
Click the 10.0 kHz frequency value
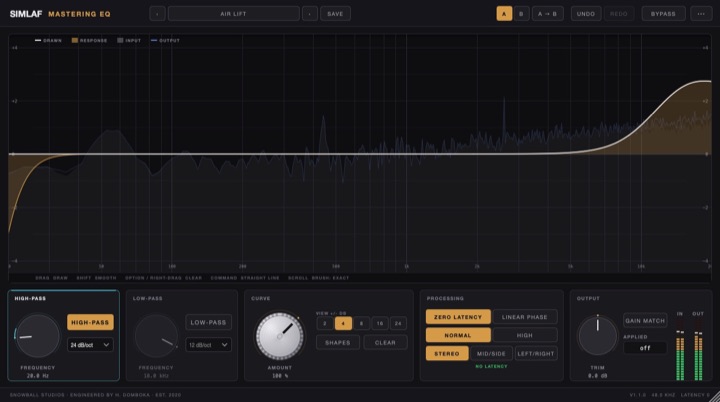pyautogui.click(x=156, y=376)
